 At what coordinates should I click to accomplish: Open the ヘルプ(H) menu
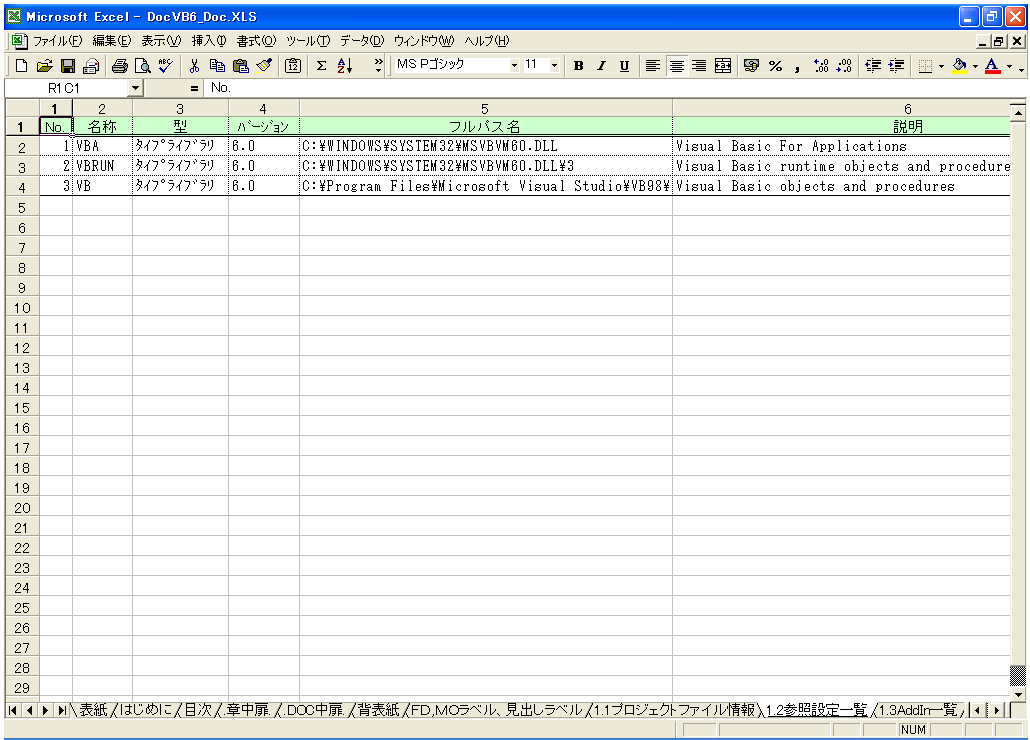tap(486, 41)
